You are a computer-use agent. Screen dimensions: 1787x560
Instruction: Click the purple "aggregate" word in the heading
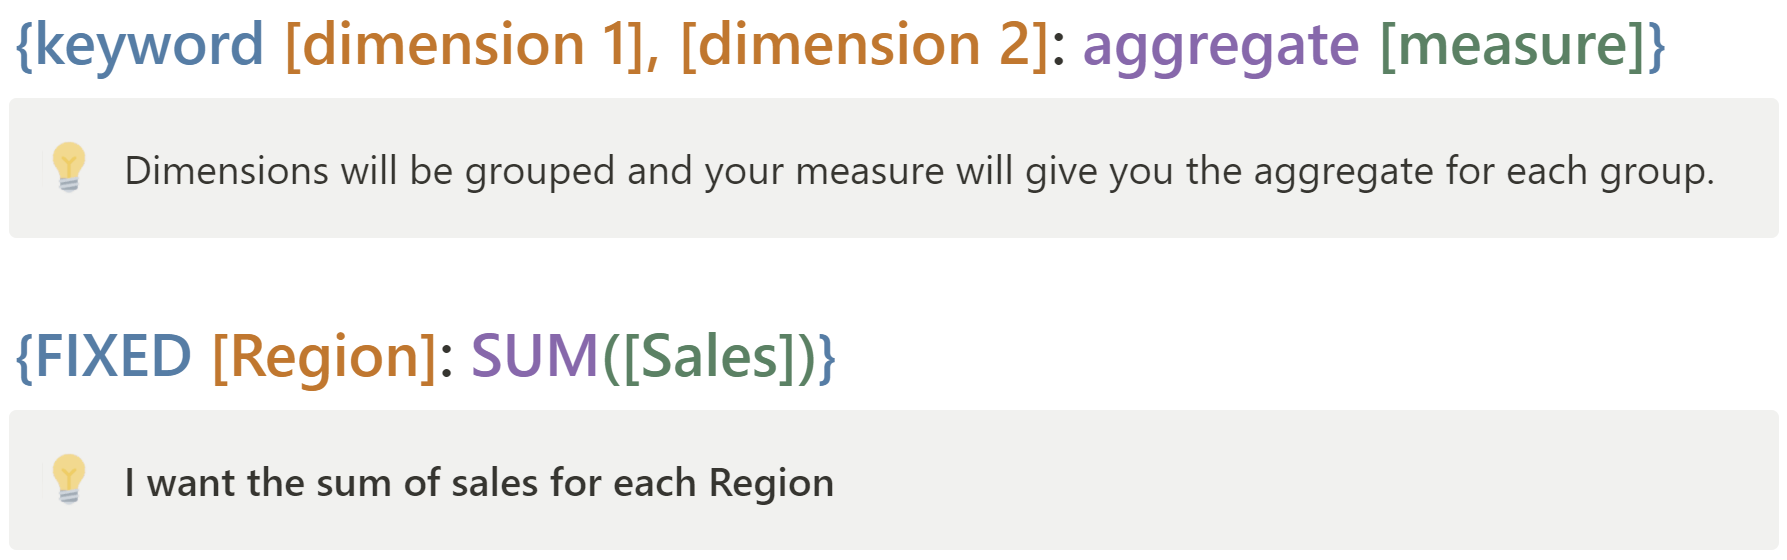(1221, 46)
